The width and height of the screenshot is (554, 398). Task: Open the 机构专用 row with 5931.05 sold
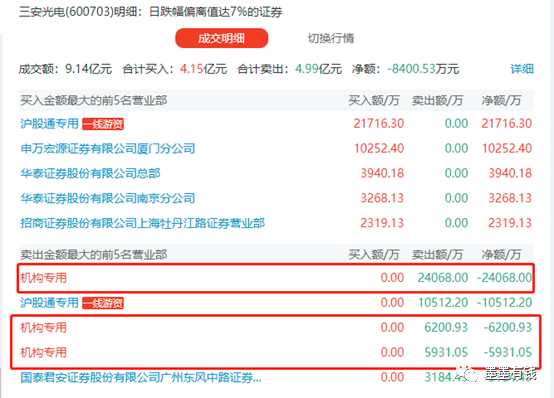[x=276, y=352]
